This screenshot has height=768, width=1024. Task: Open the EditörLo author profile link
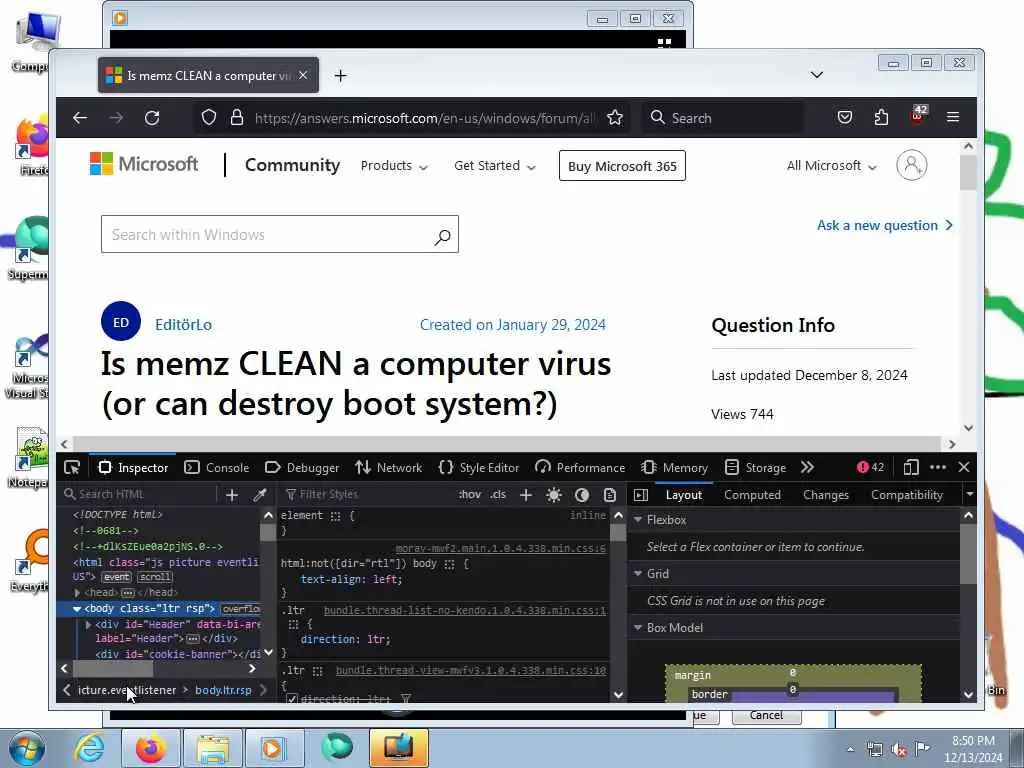point(183,325)
